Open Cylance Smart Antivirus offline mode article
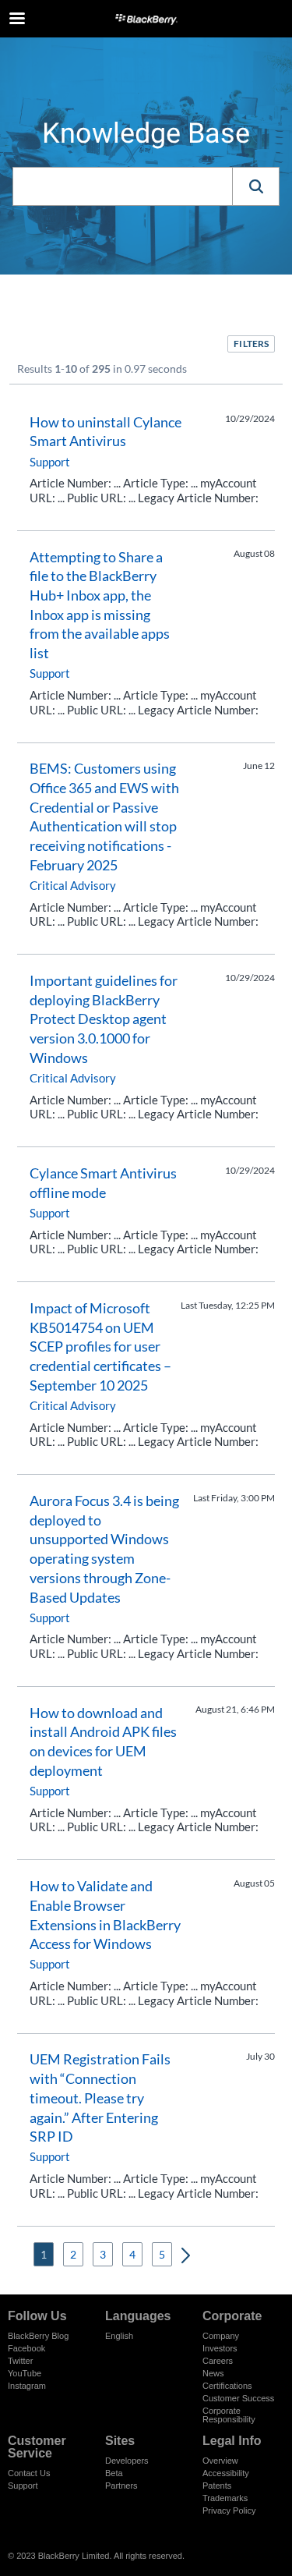The image size is (292, 2576). pos(102,1183)
